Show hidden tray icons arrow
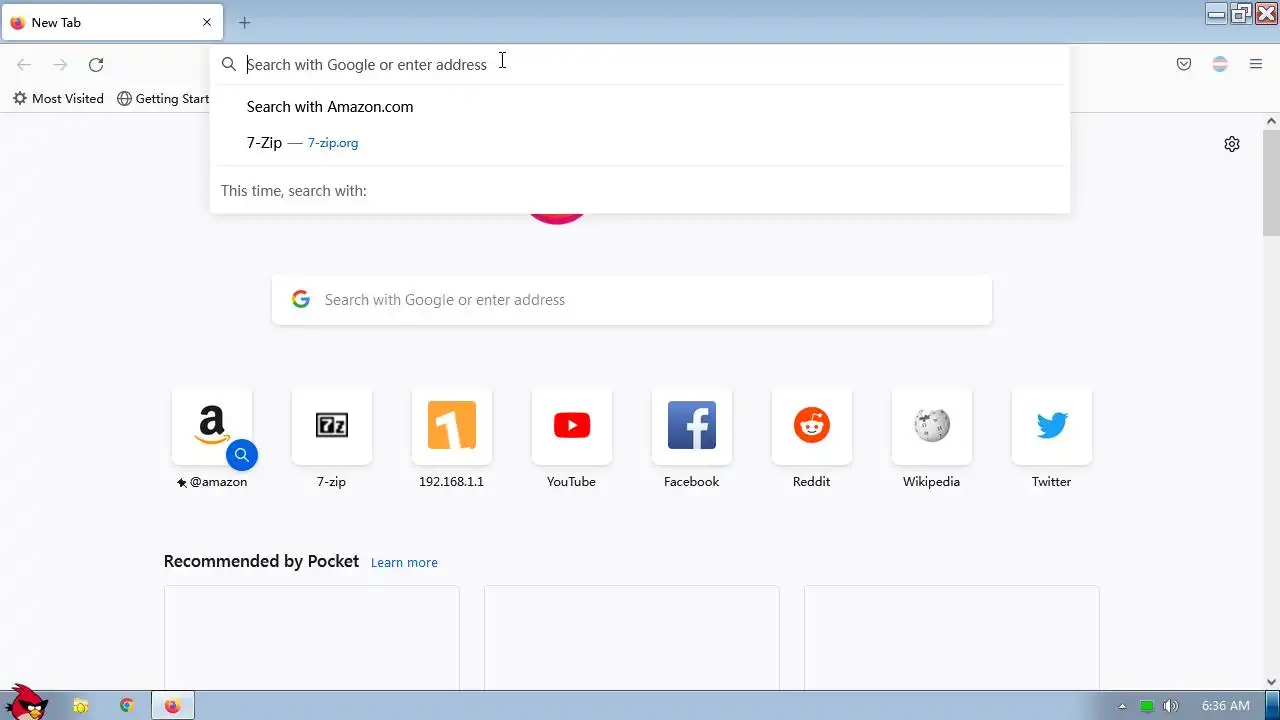 (x=1122, y=706)
